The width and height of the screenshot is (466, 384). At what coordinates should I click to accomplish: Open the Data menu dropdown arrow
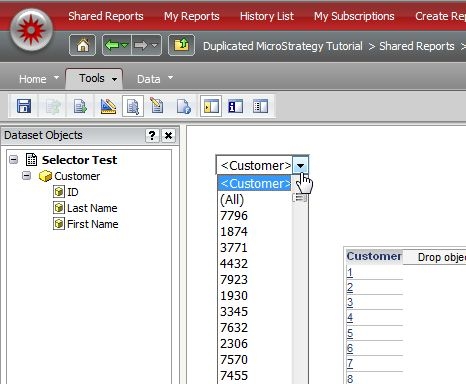pos(170,77)
